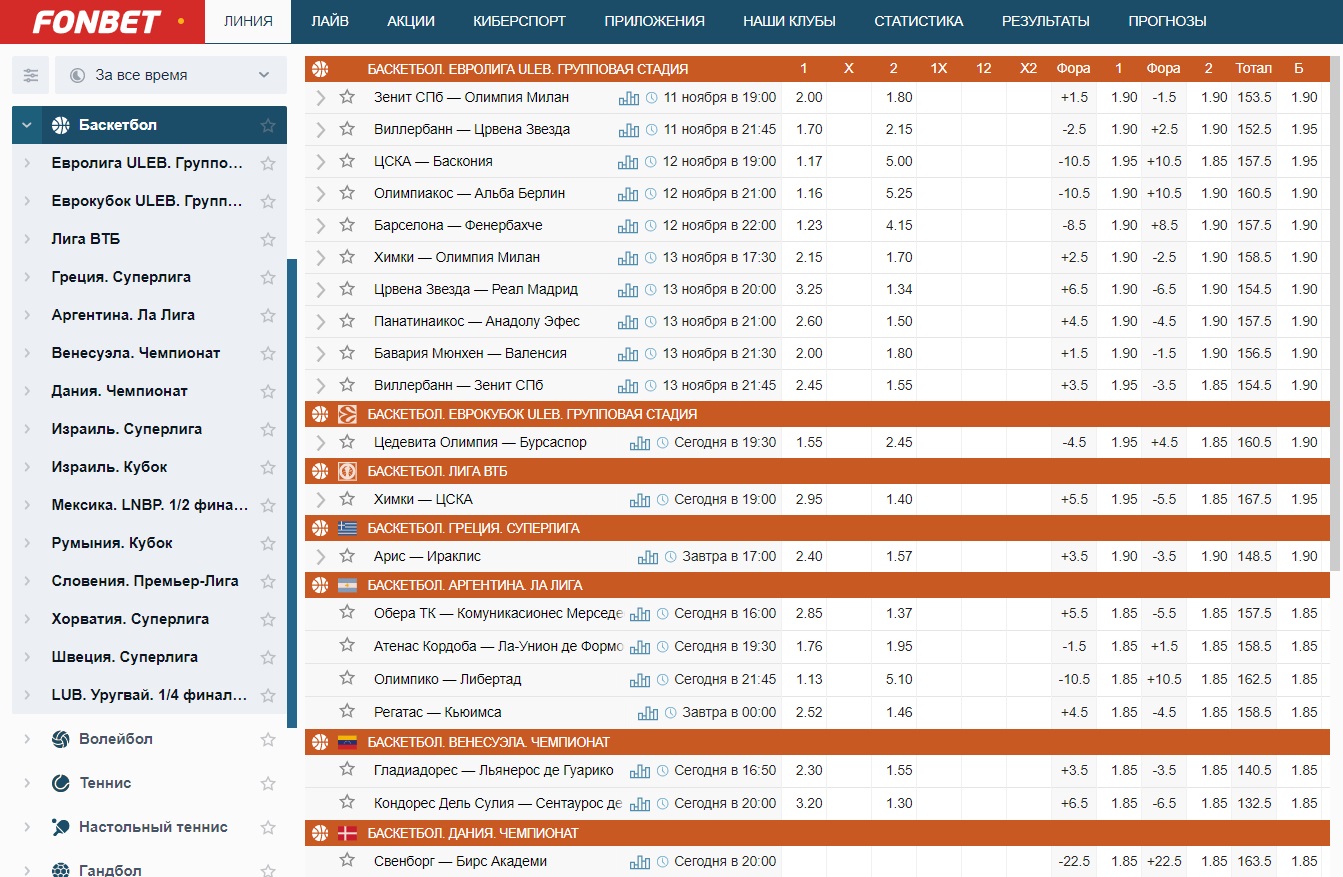Click the sidebar vertical scrollbar
Screen dimensions: 1343x877
click(292, 493)
